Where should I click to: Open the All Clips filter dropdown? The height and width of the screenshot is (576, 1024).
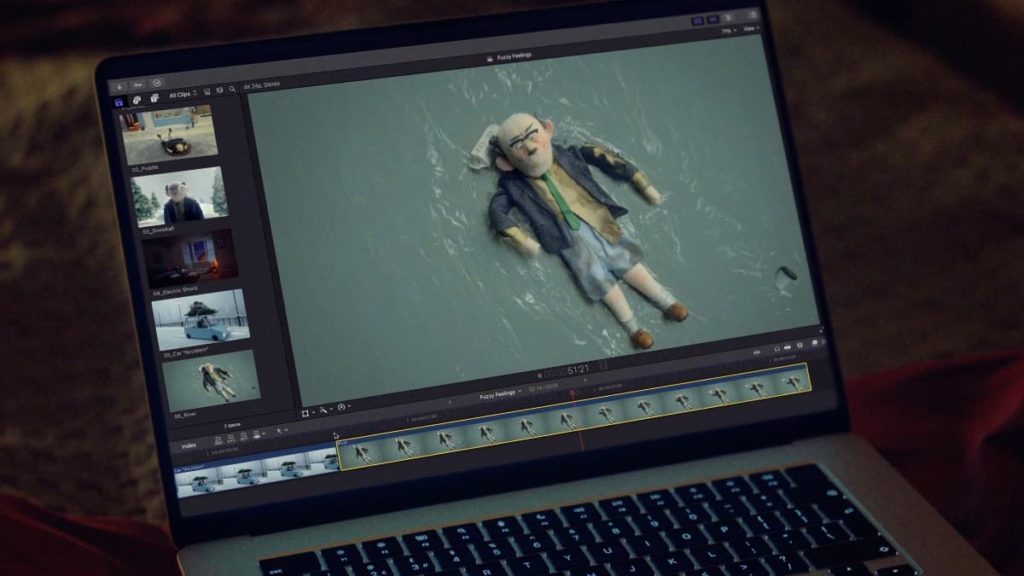click(x=183, y=93)
